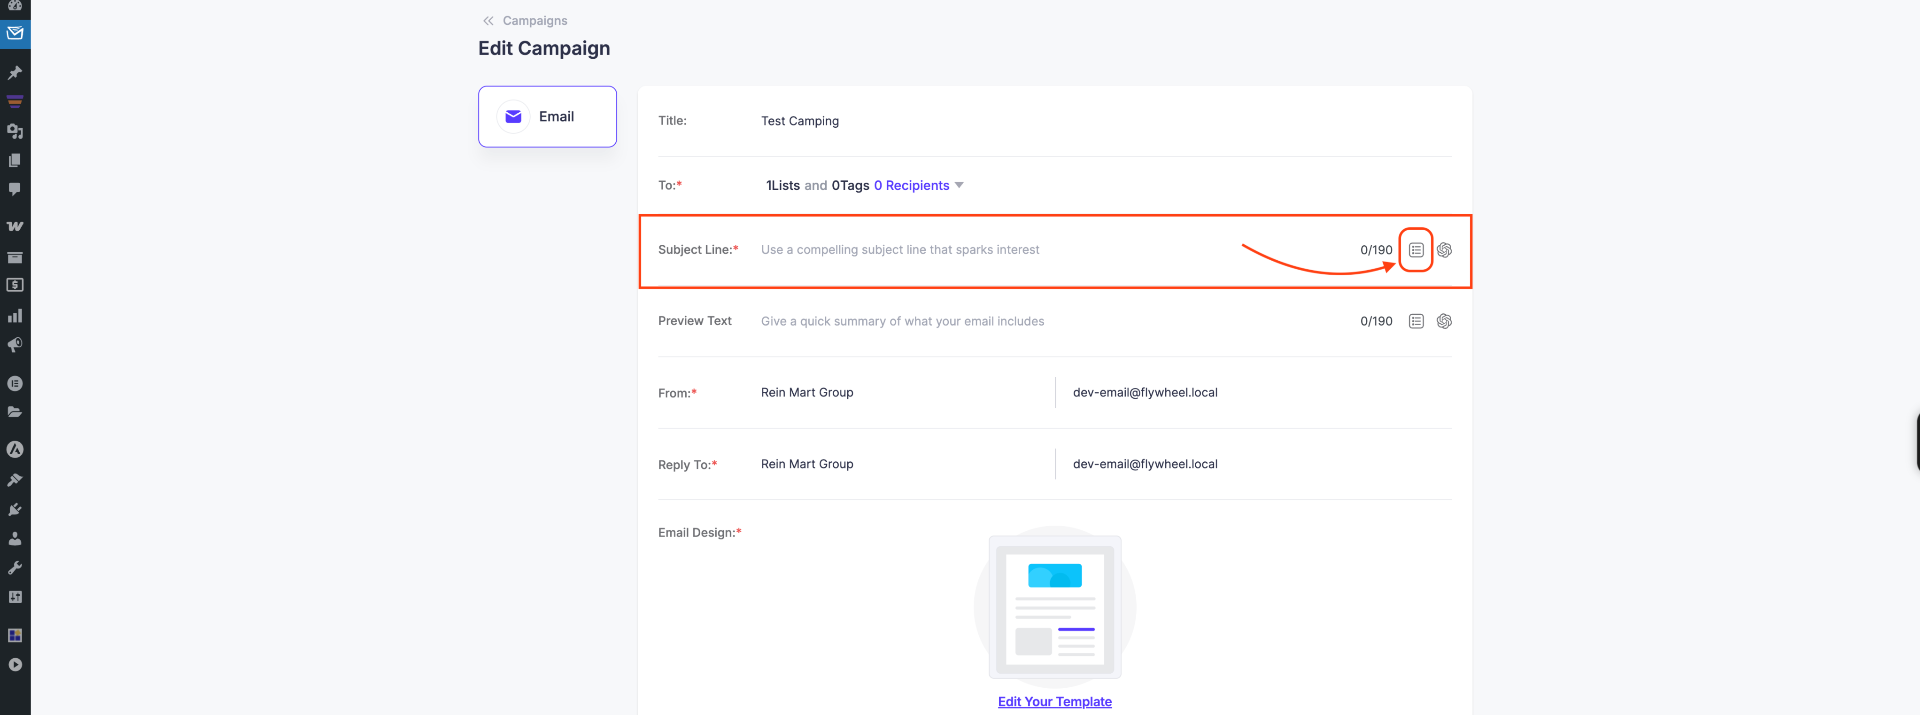The image size is (1920, 715).
Task: Generate Preview Text with the AI icon
Action: click(x=1444, y=321)
